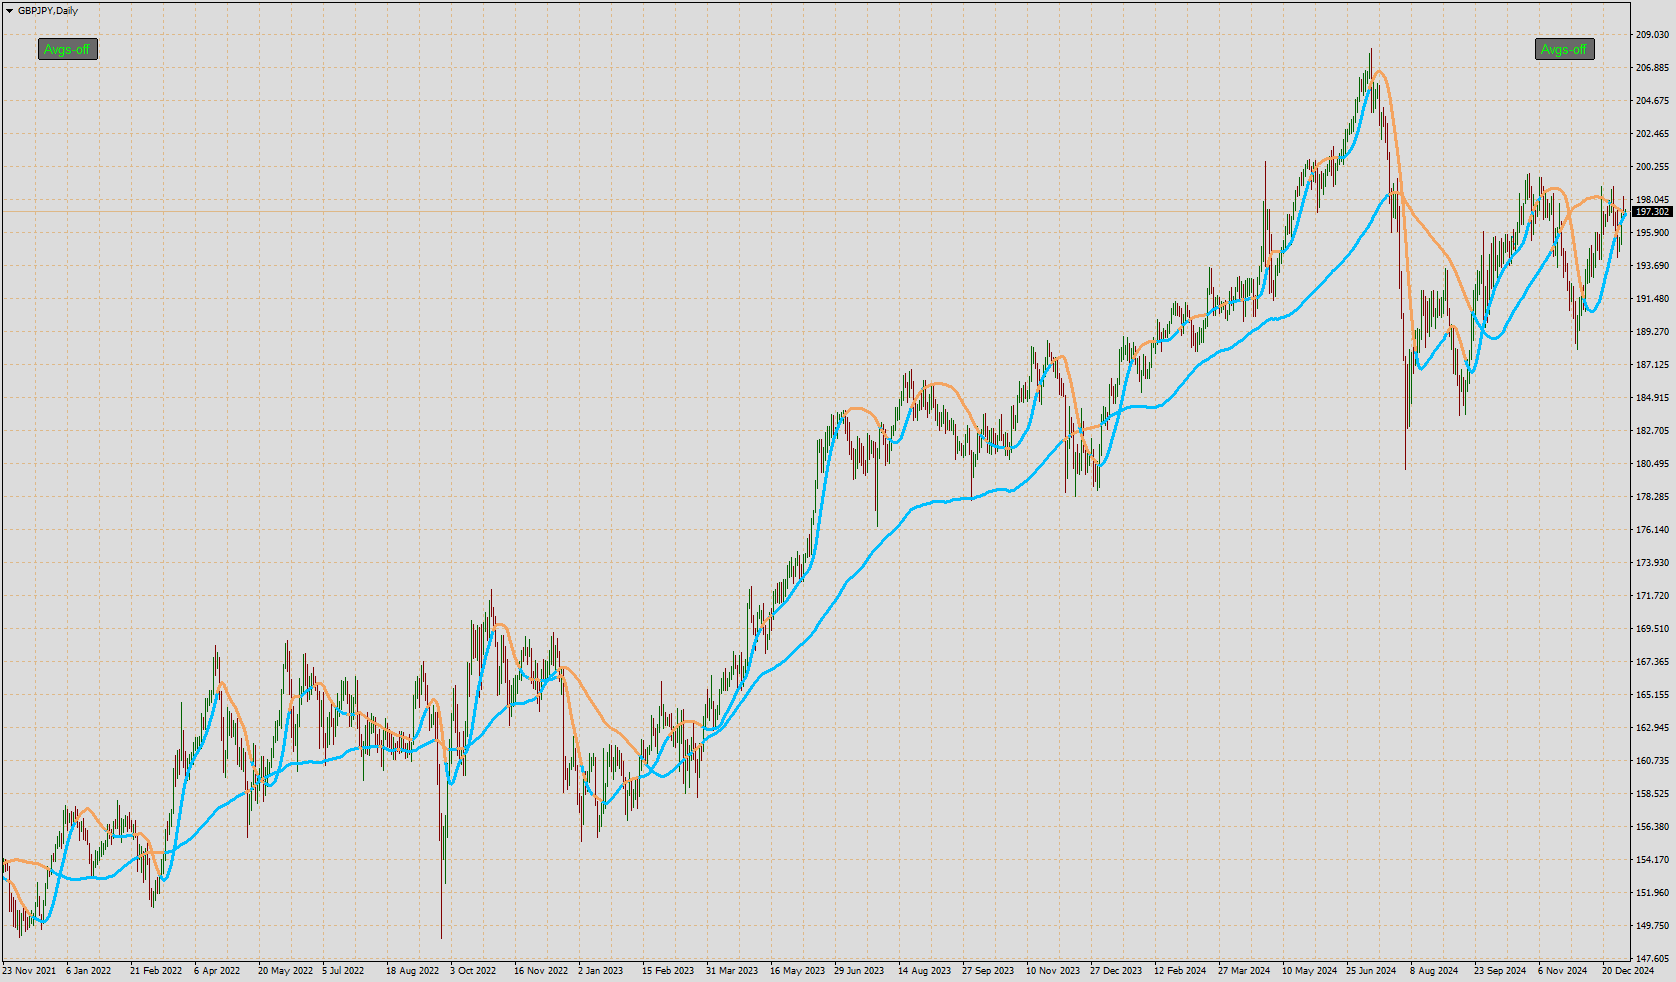1676x982 pixels.
Task: Choose the 176.140 price scale value
Action: pyautogui.click(x=1652, y=530)
